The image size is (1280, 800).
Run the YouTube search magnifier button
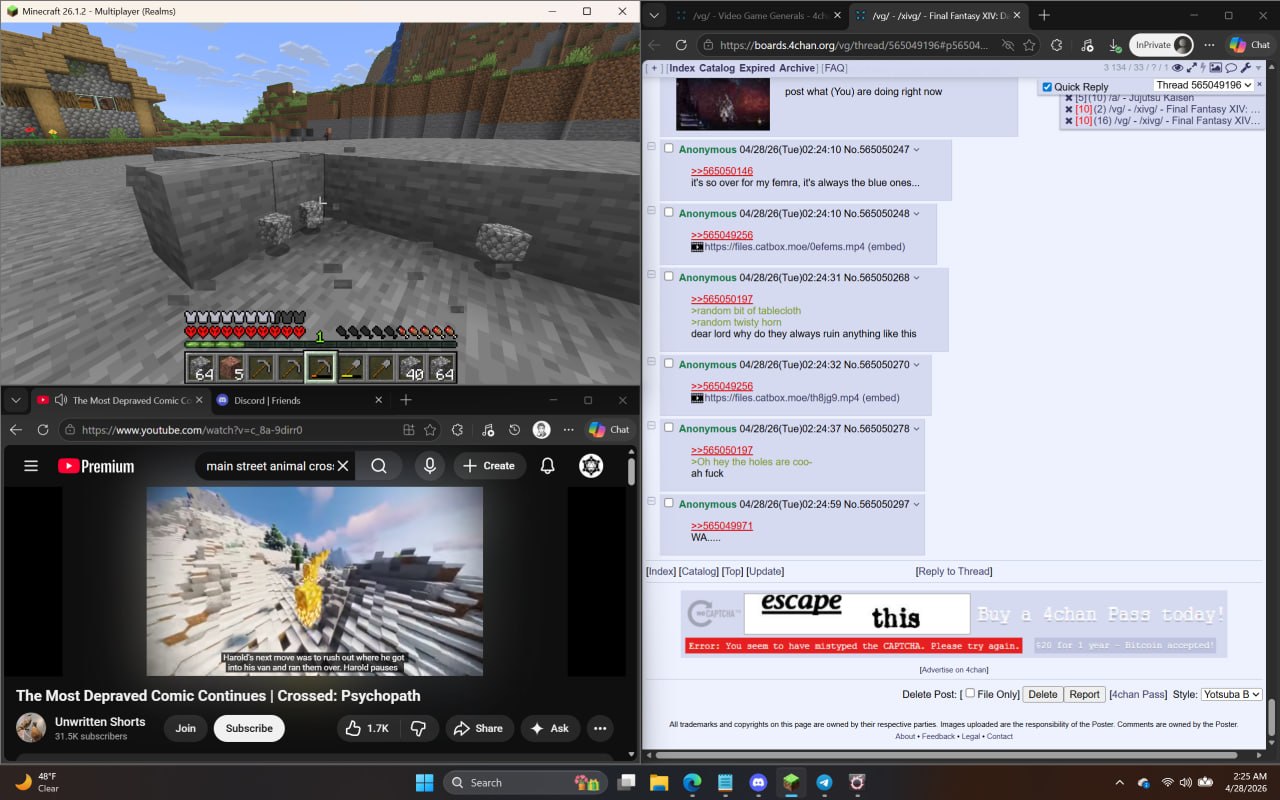pos(379,466)
